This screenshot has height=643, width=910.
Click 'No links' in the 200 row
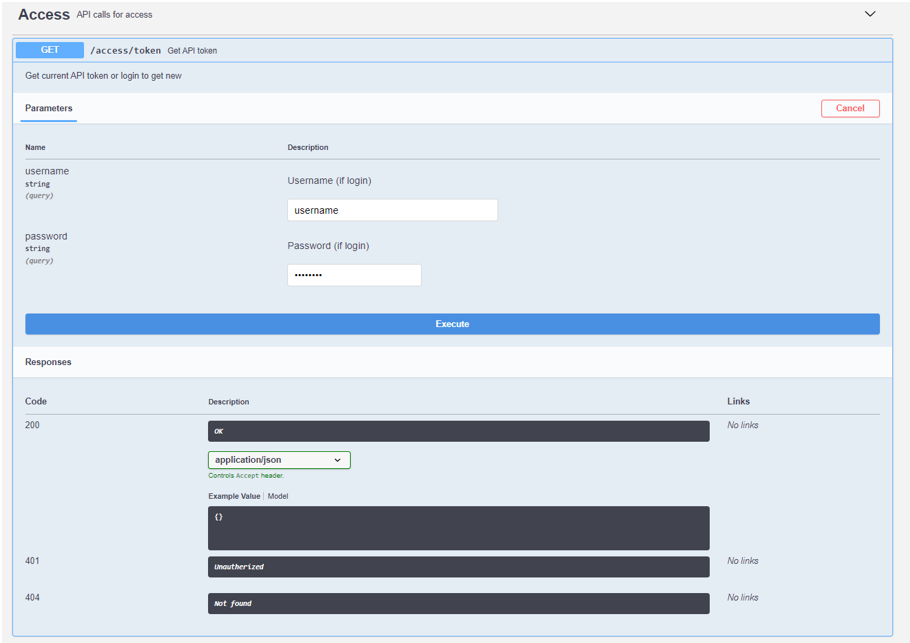(x=743, y=425)
